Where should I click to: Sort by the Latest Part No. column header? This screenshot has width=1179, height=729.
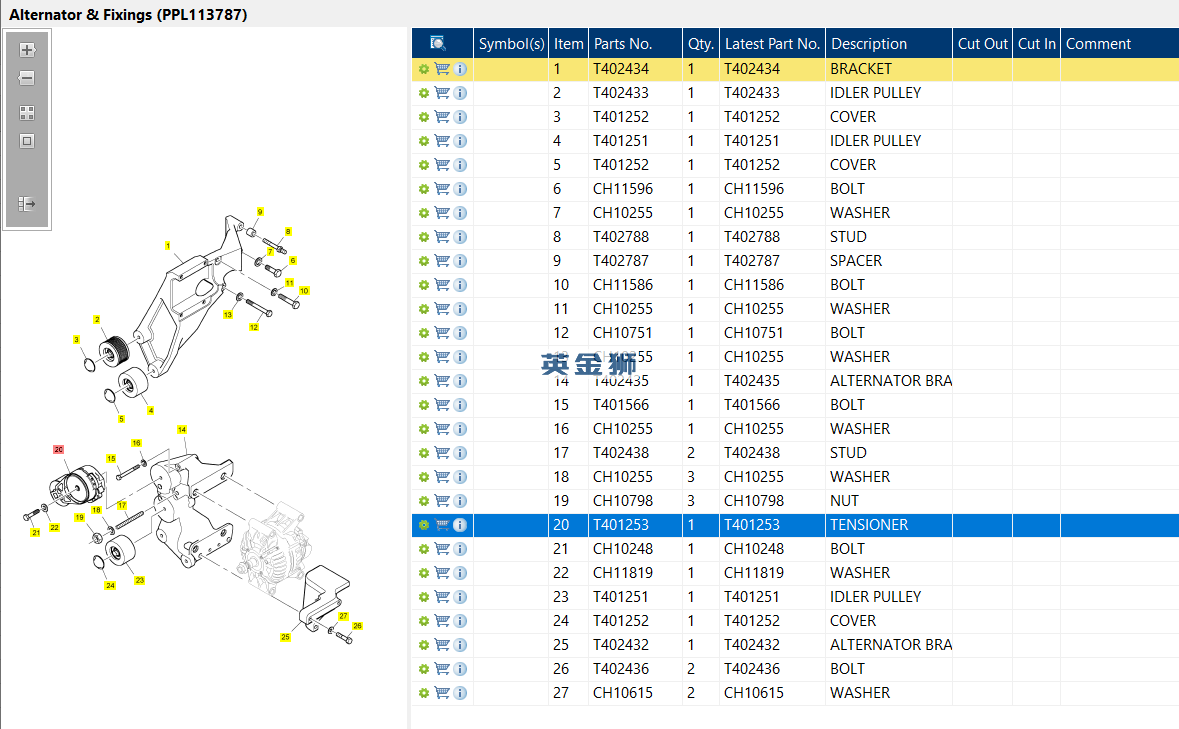click(x=772, y=44)
